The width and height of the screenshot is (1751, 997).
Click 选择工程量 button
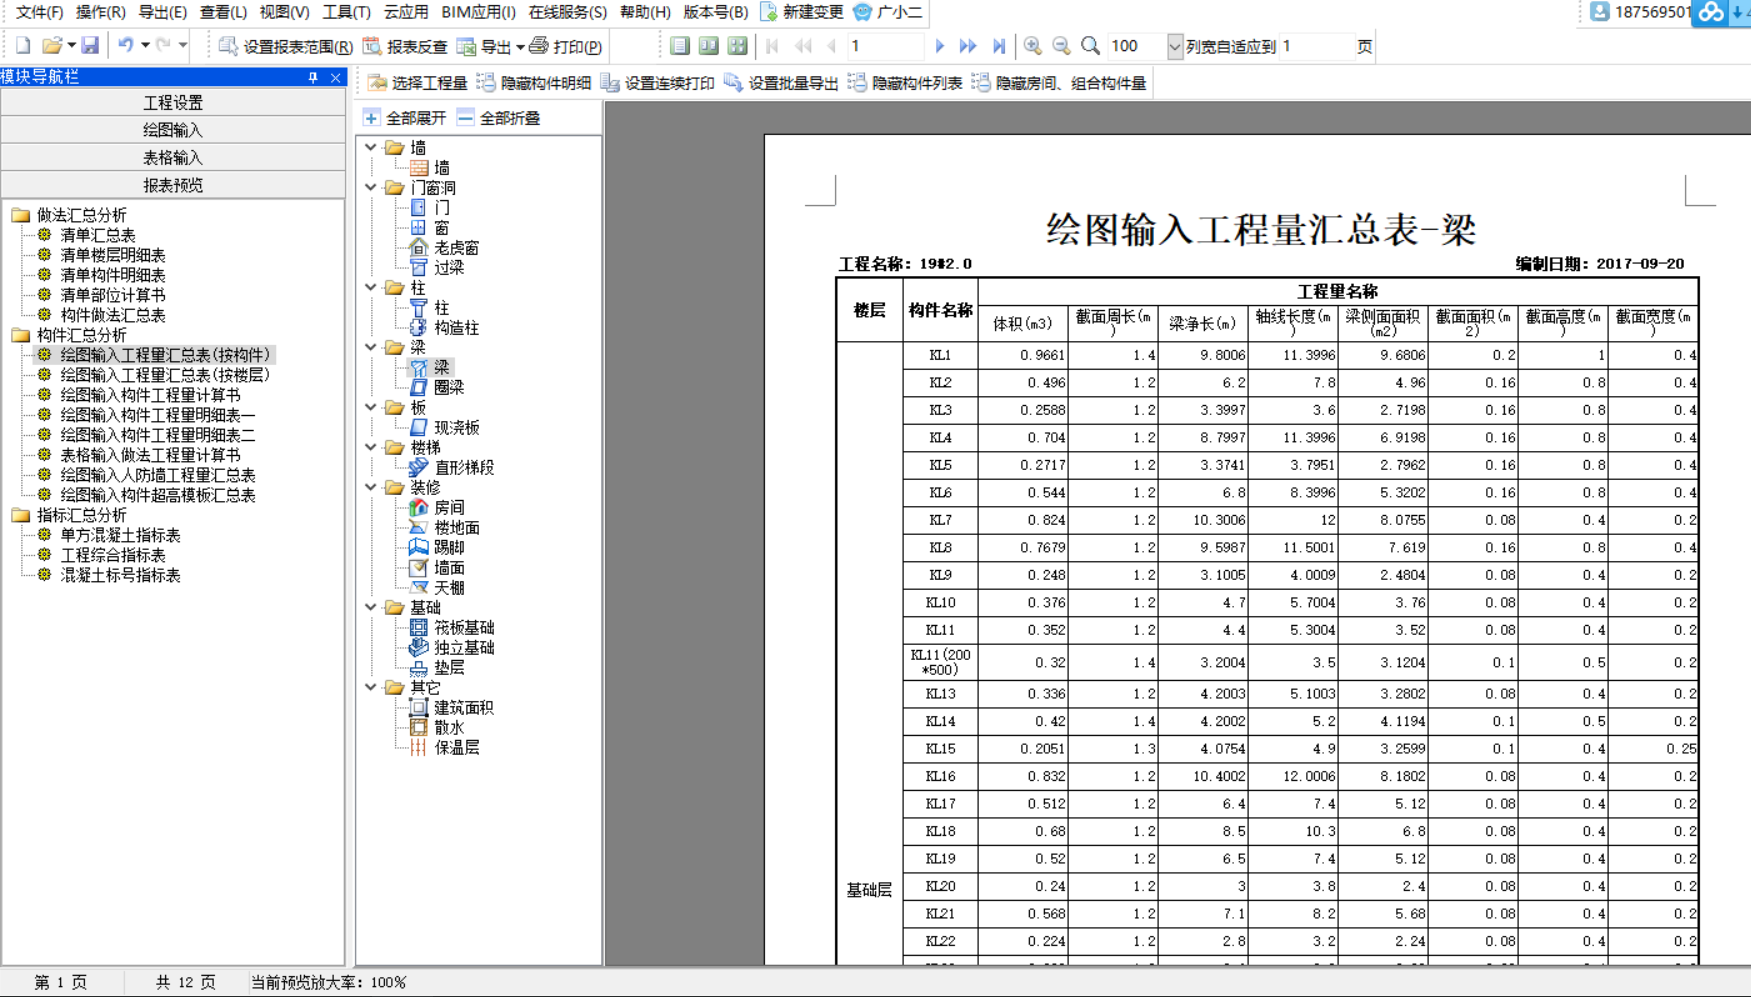[418, 83]
